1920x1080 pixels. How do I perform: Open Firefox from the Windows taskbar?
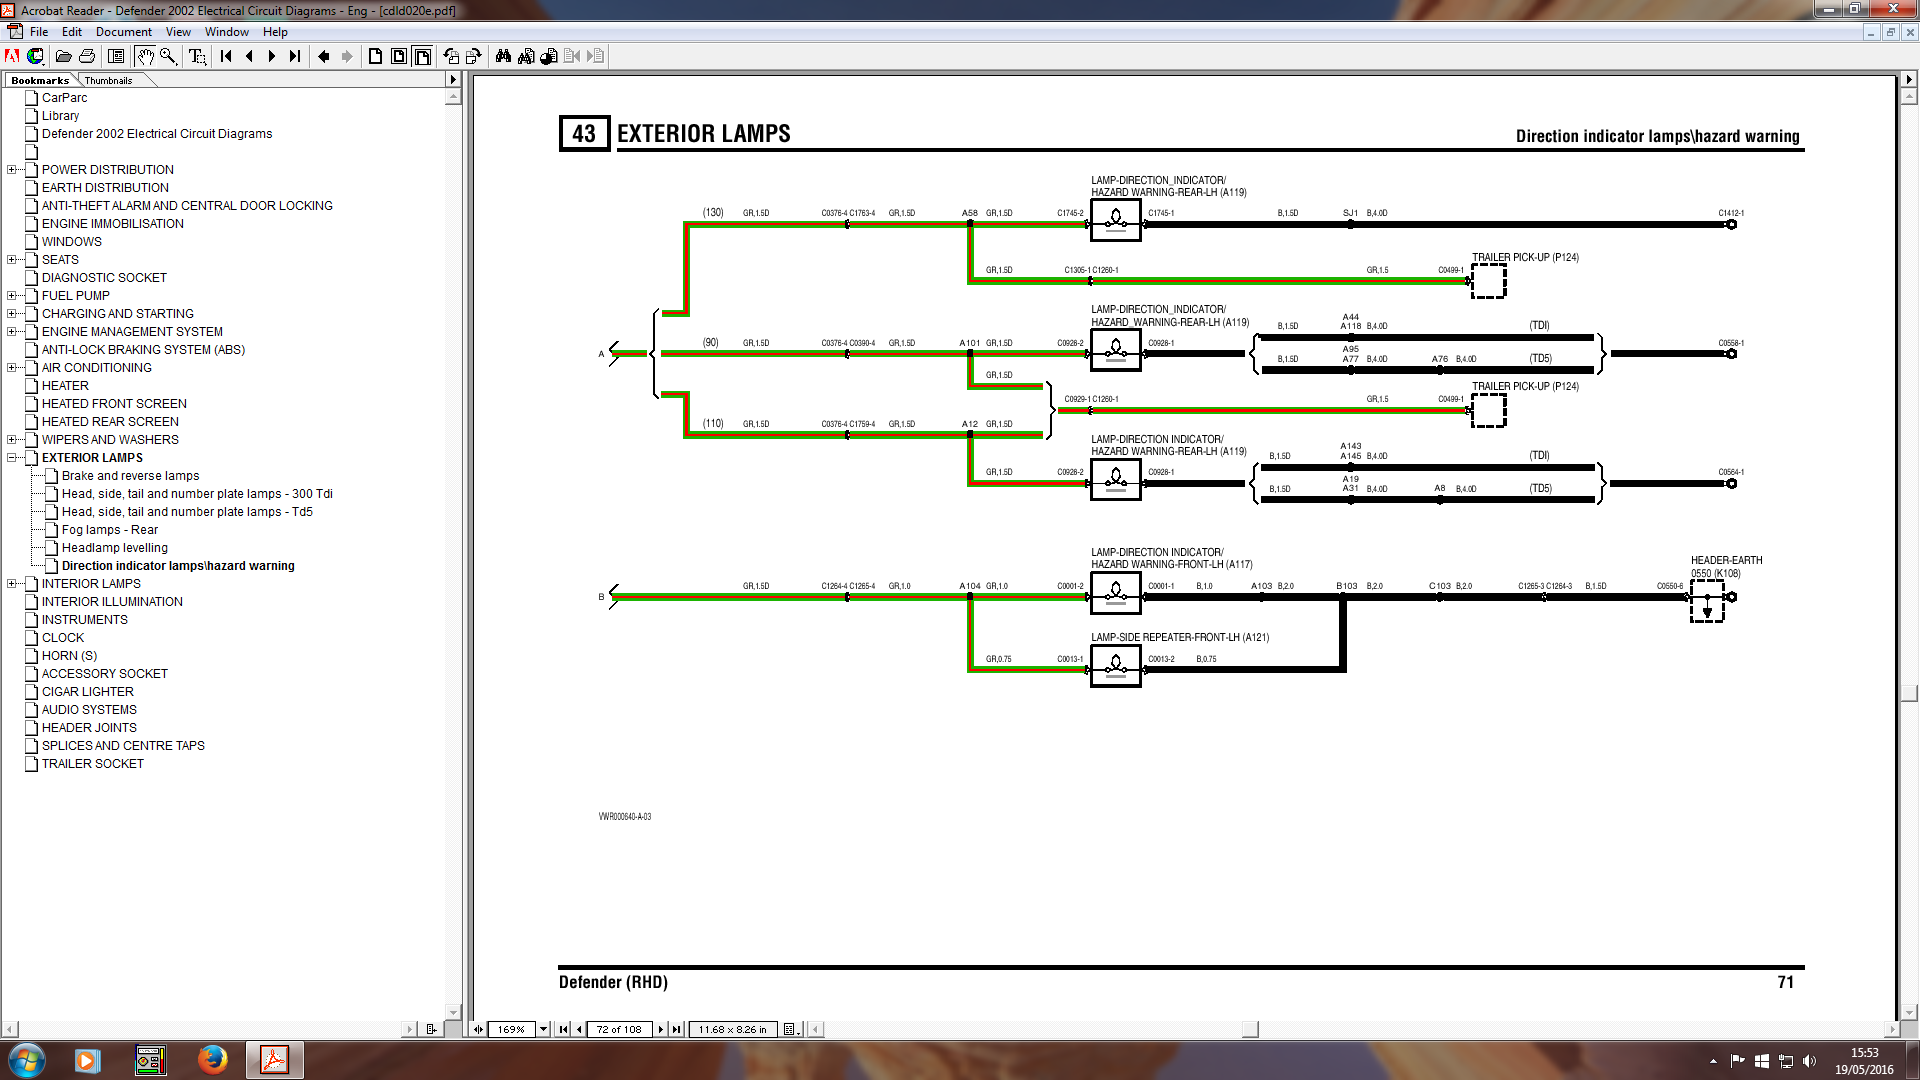(212, 1060)
